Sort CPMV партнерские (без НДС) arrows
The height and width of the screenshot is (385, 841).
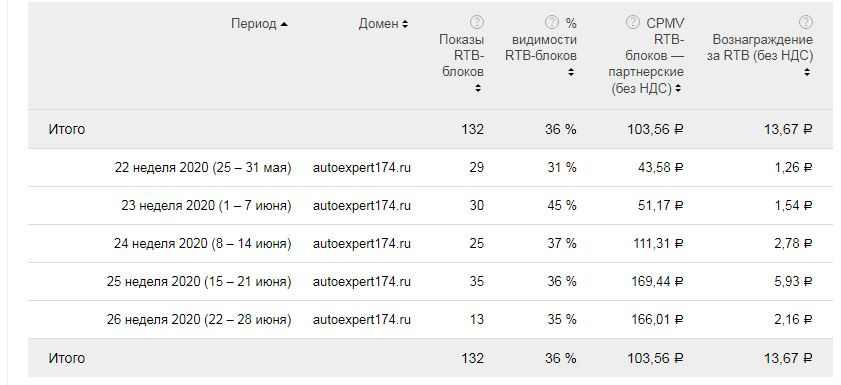point(678,88)
